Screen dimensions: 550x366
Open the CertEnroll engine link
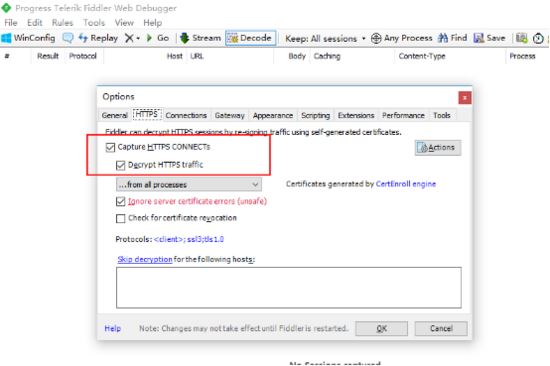[405, 184]
